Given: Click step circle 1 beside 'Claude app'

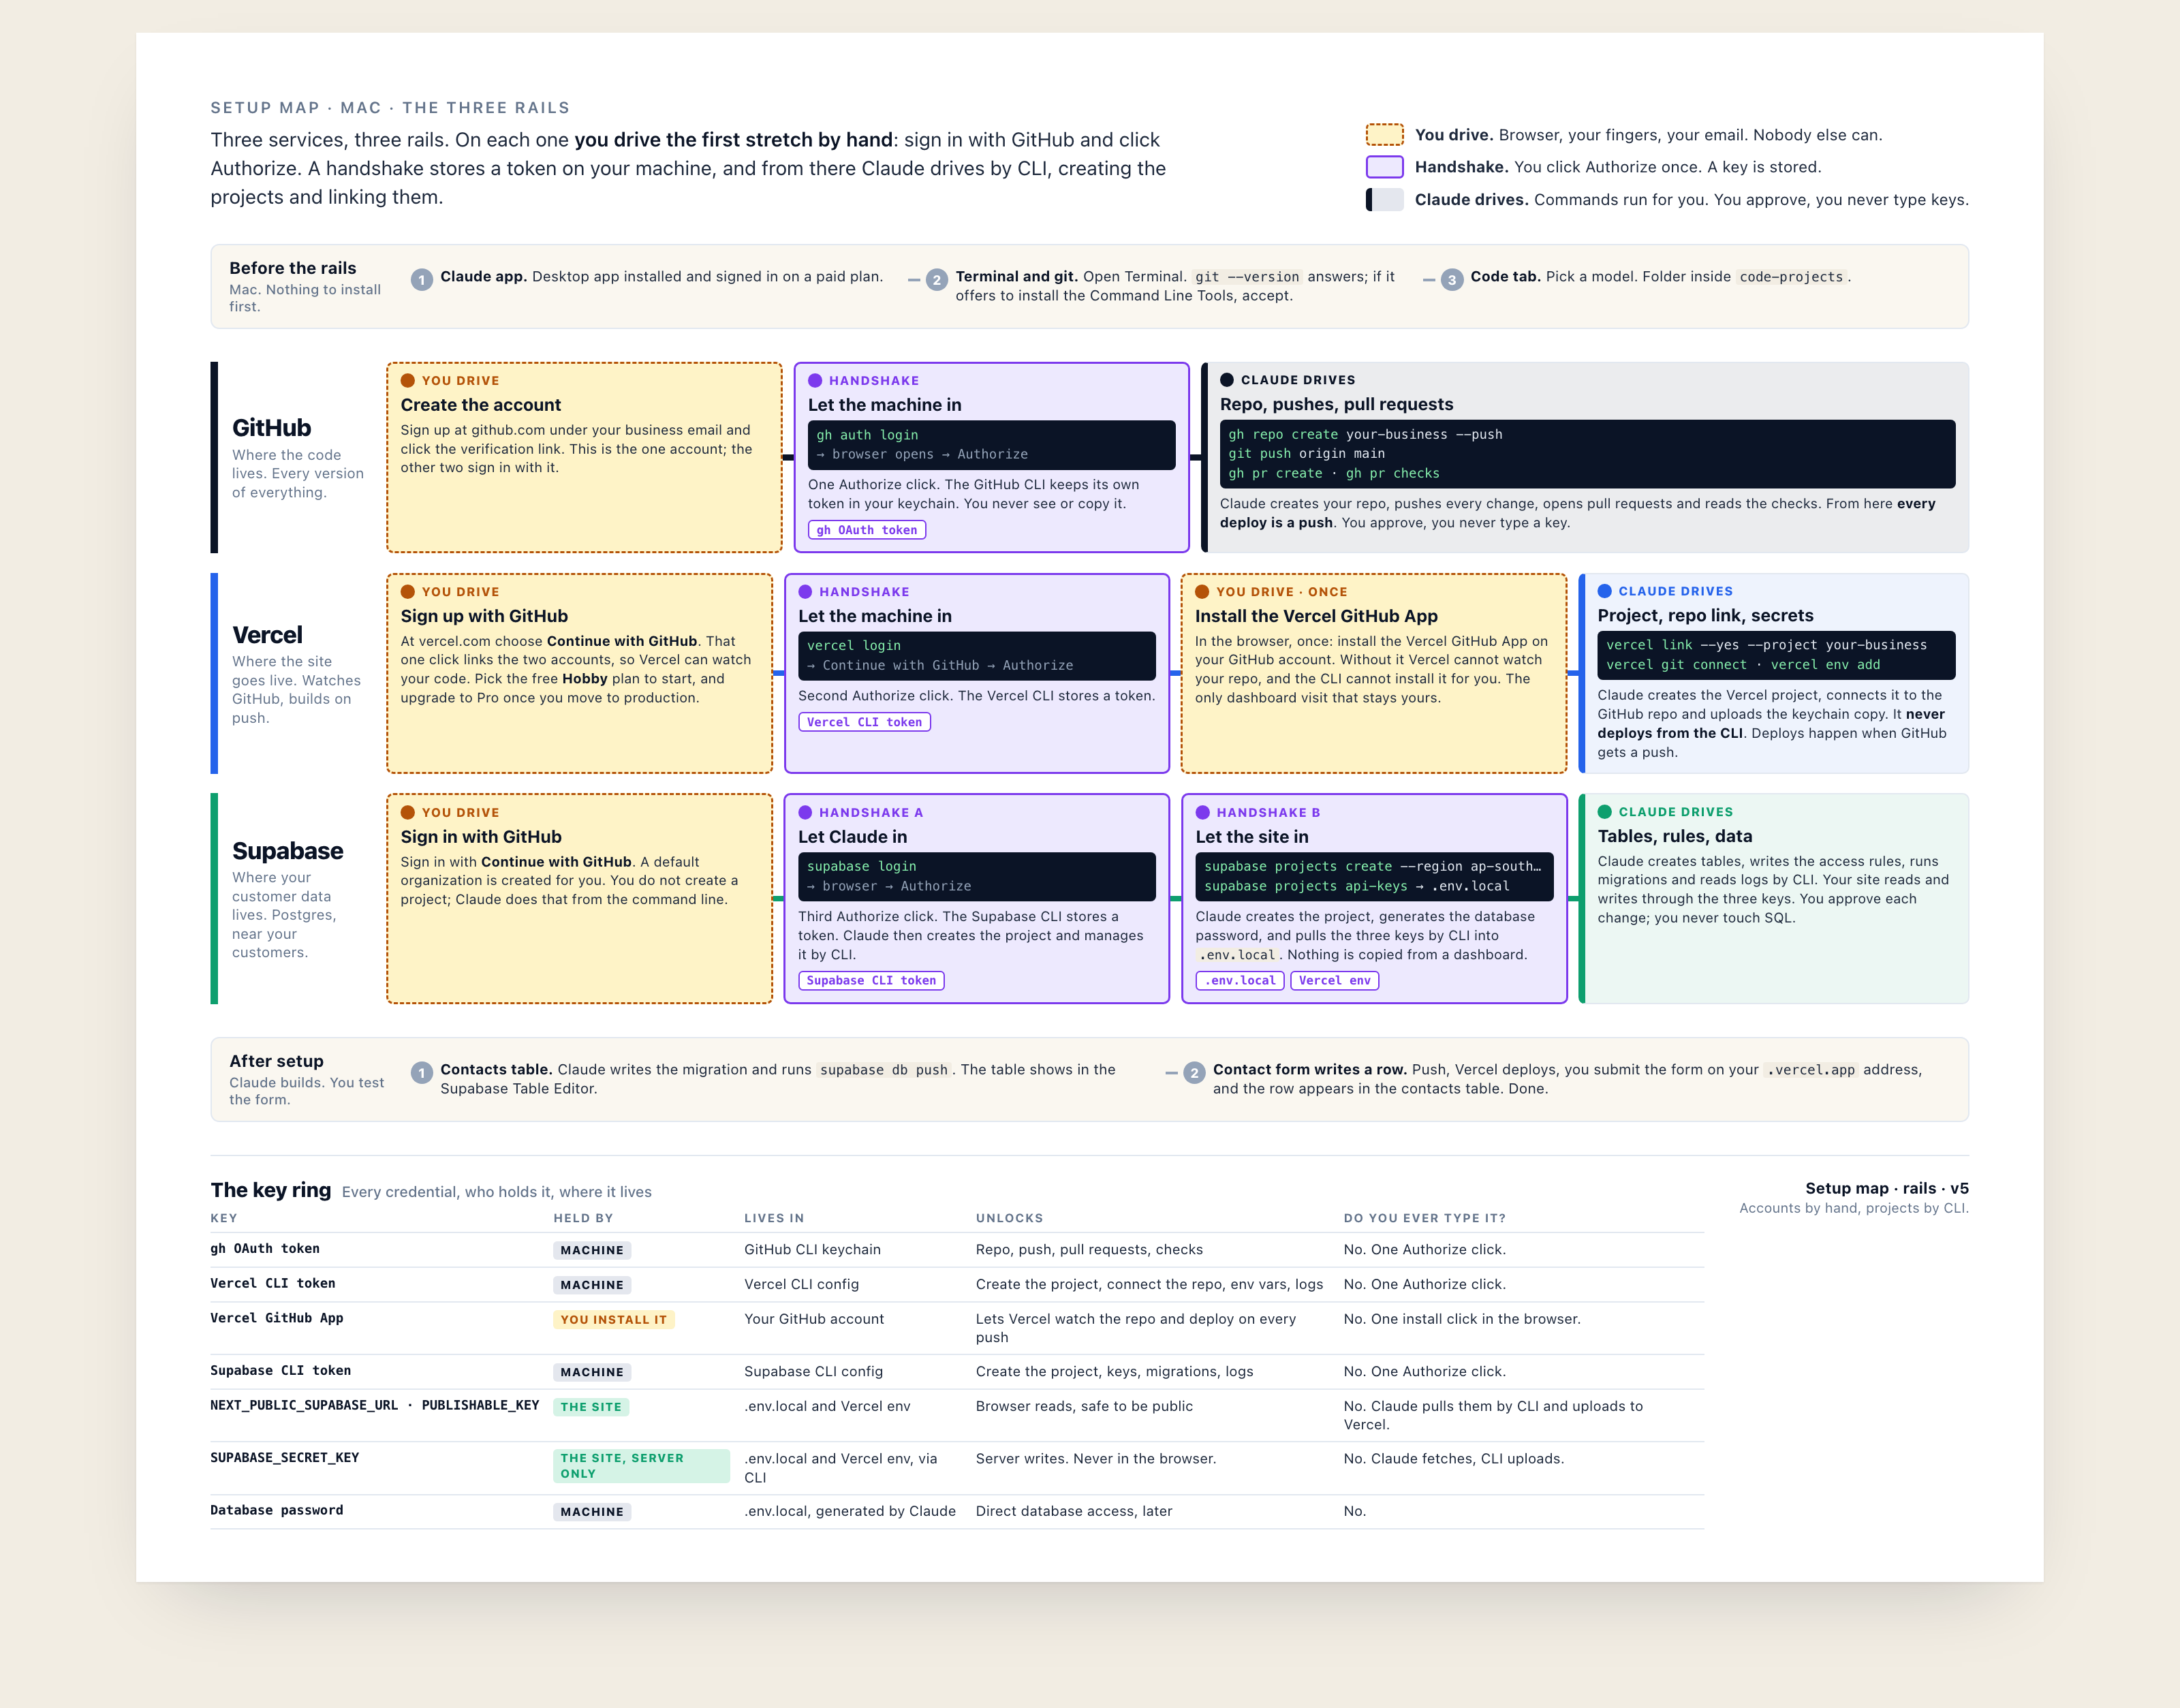Looking at the screenshot, I should pyautogui.click(x=422, y=280).
